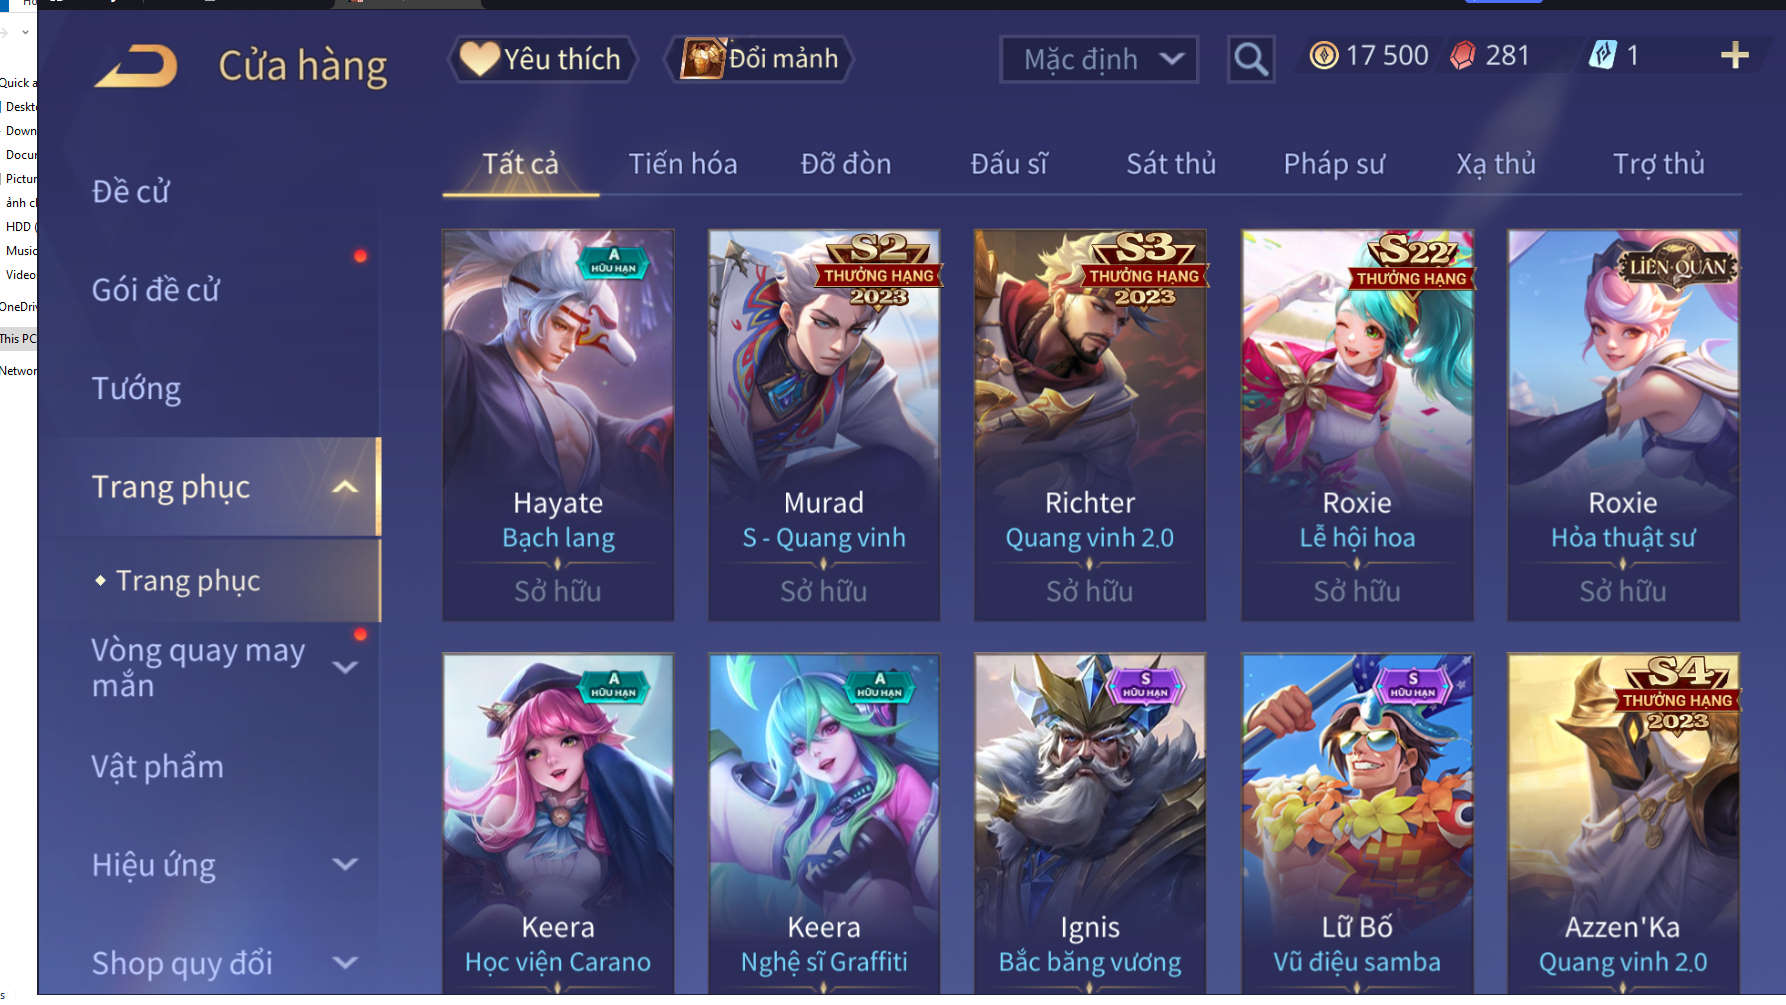Open the Tướng sidebar menu
1786x1005 pixels.
pyautogui.click(x=137, y=389)
